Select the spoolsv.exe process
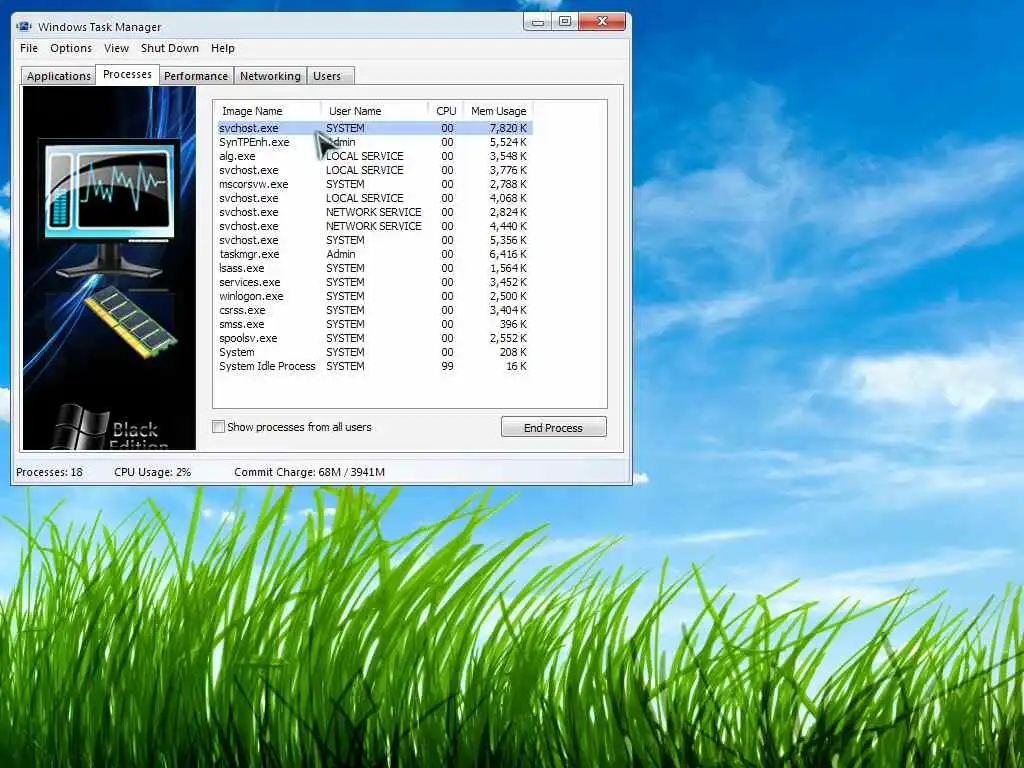Image resolution: width=1024 pixels, height=768 pixels. 374,338
